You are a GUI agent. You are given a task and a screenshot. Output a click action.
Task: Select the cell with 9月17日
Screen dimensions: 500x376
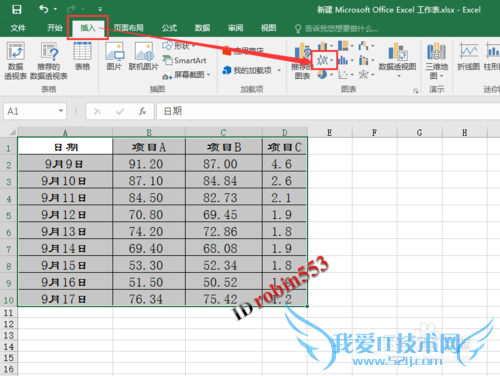[x=65, y=299]
